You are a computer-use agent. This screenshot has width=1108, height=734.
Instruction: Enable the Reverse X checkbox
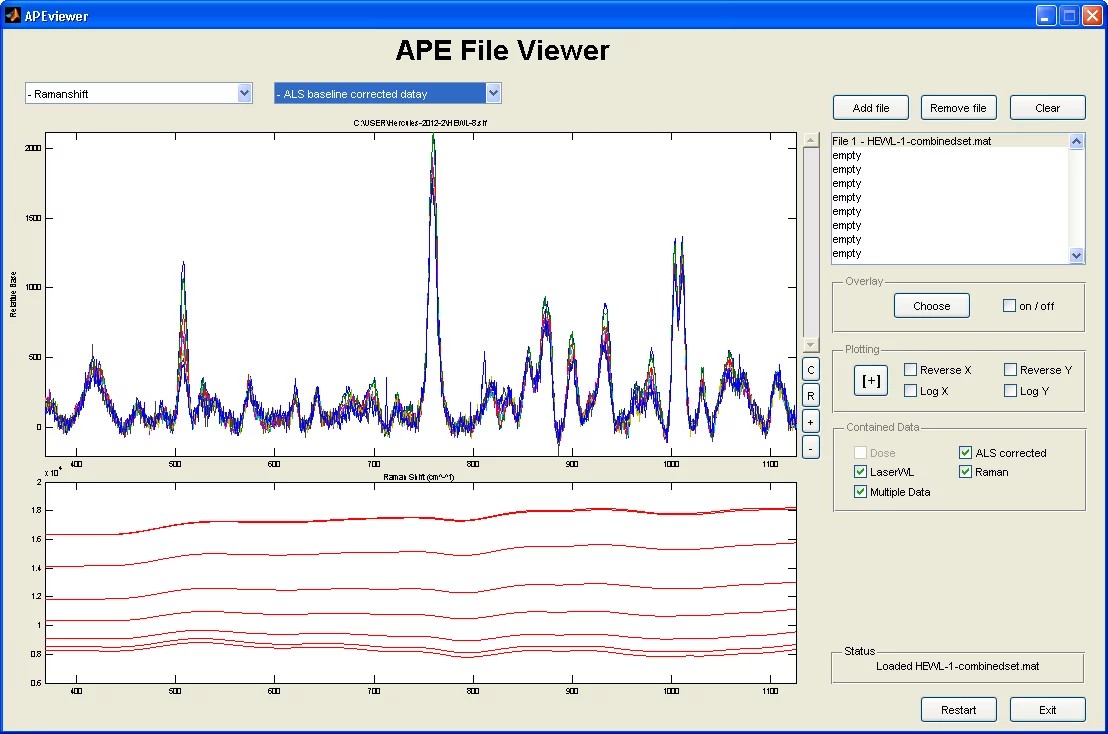click(x=910, y=369)
